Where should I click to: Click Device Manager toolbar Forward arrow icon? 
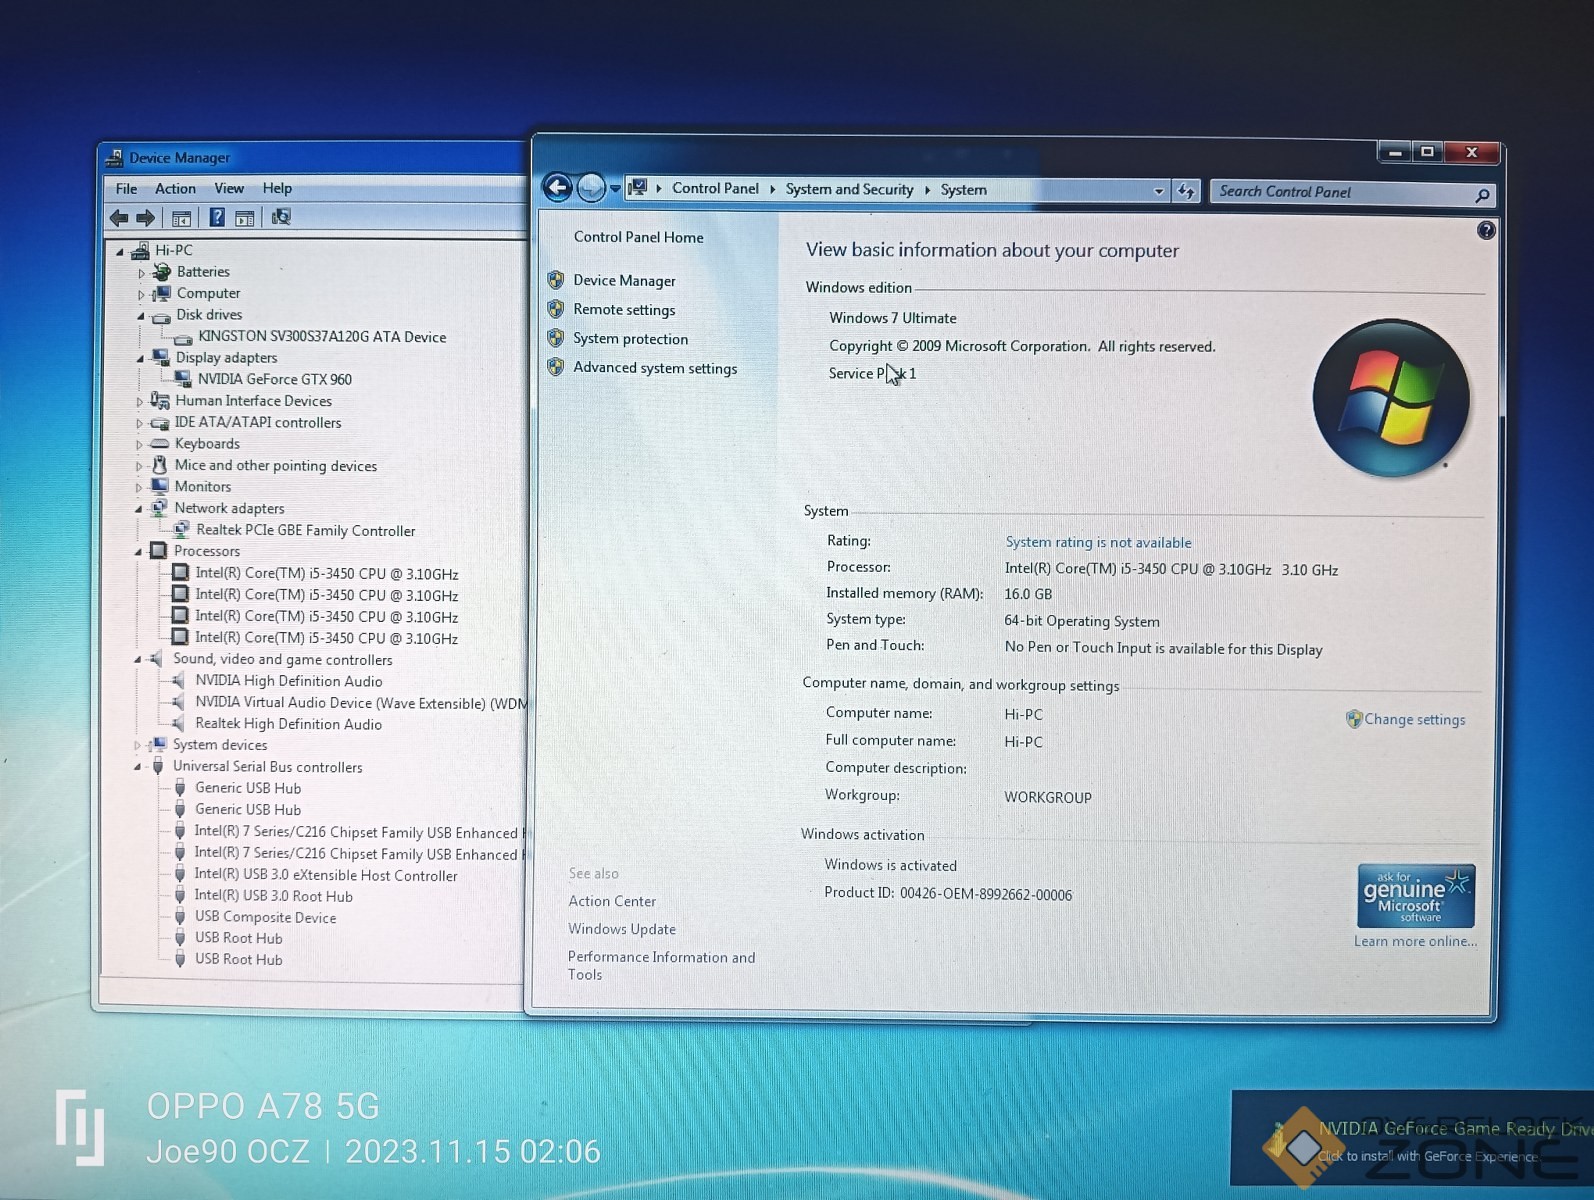coord(146,218)
